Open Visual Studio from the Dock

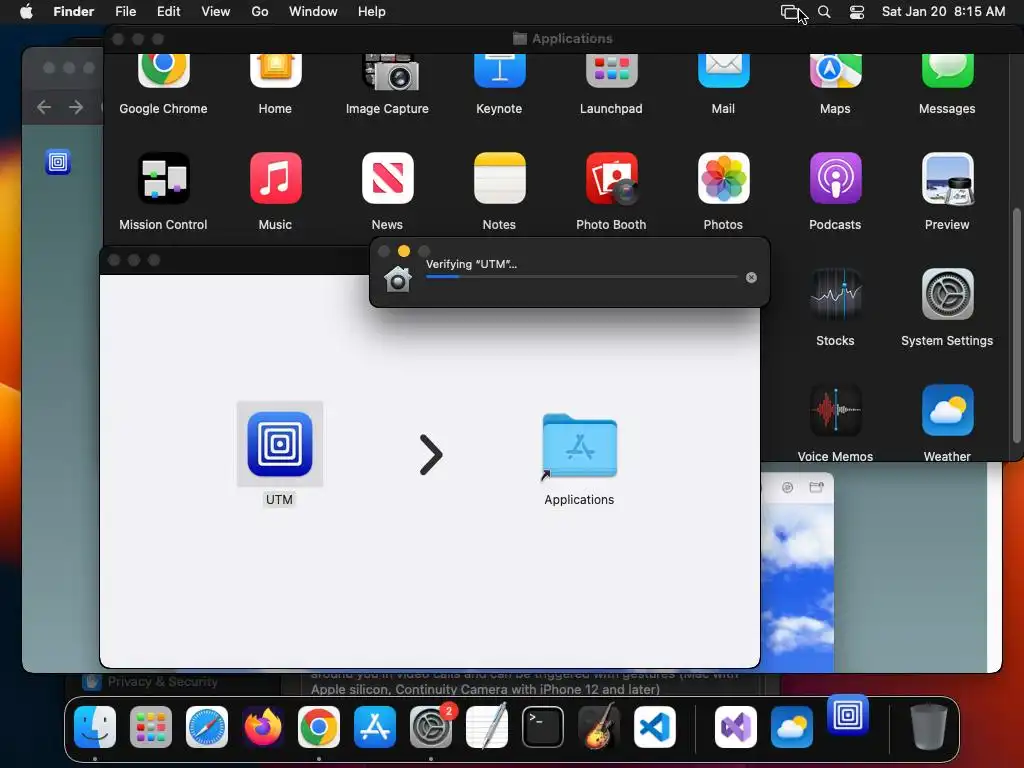[736, 727]
